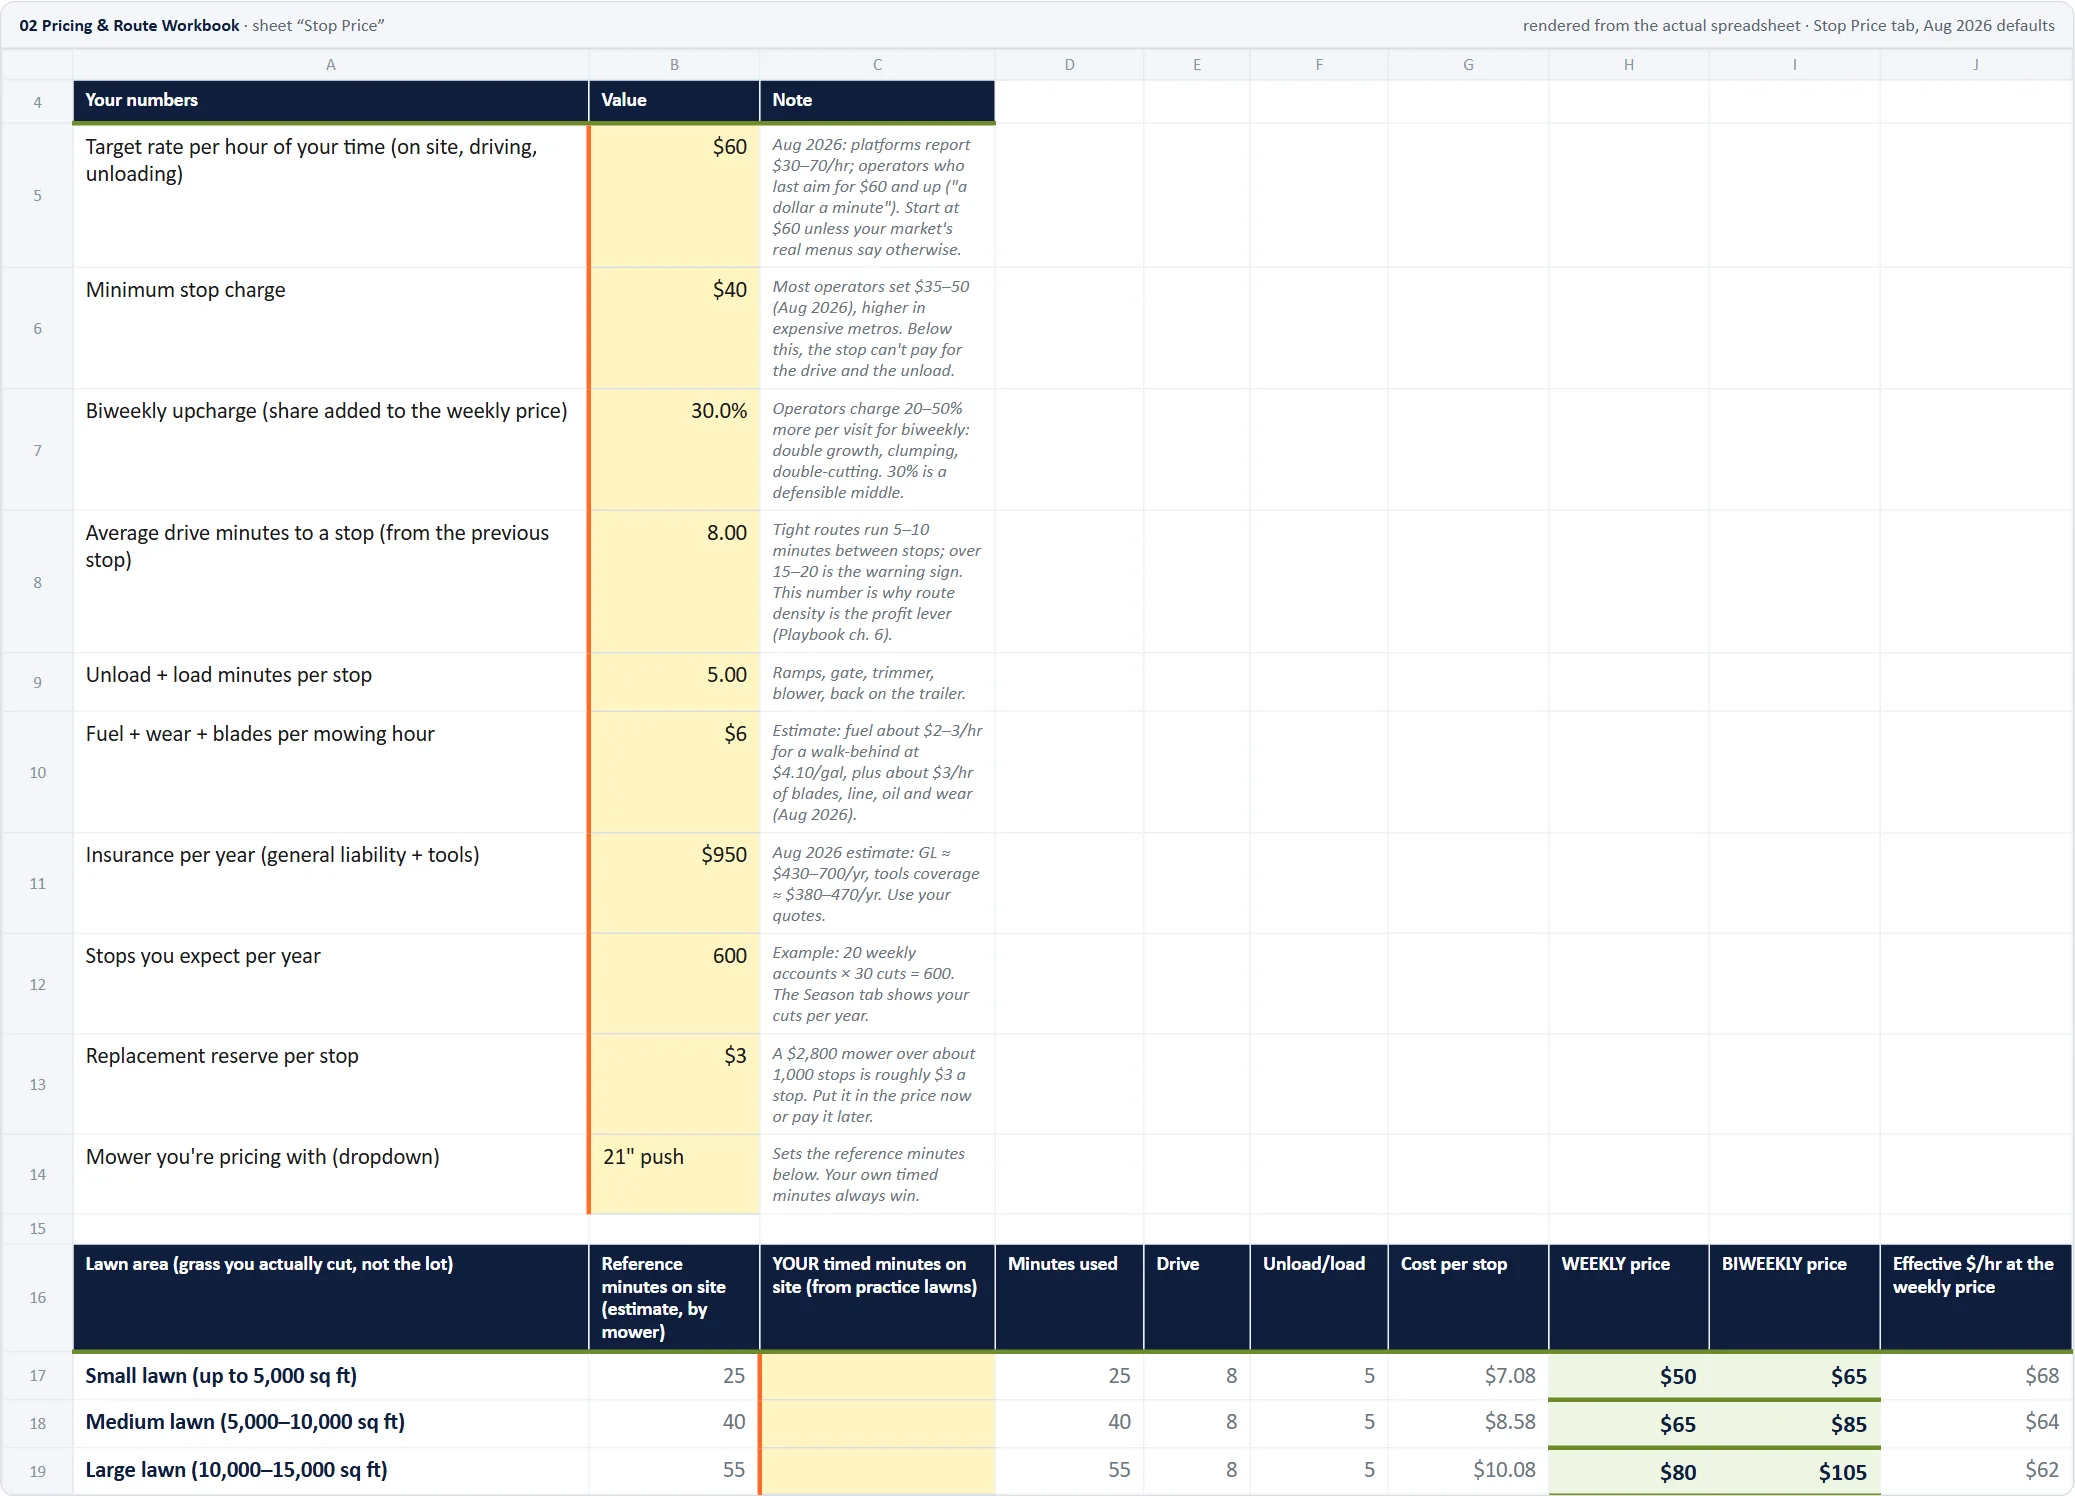Select the target rate per hour value $60
The height and width of the screenshot is (1496, 2075).
[x=674, y=195]
